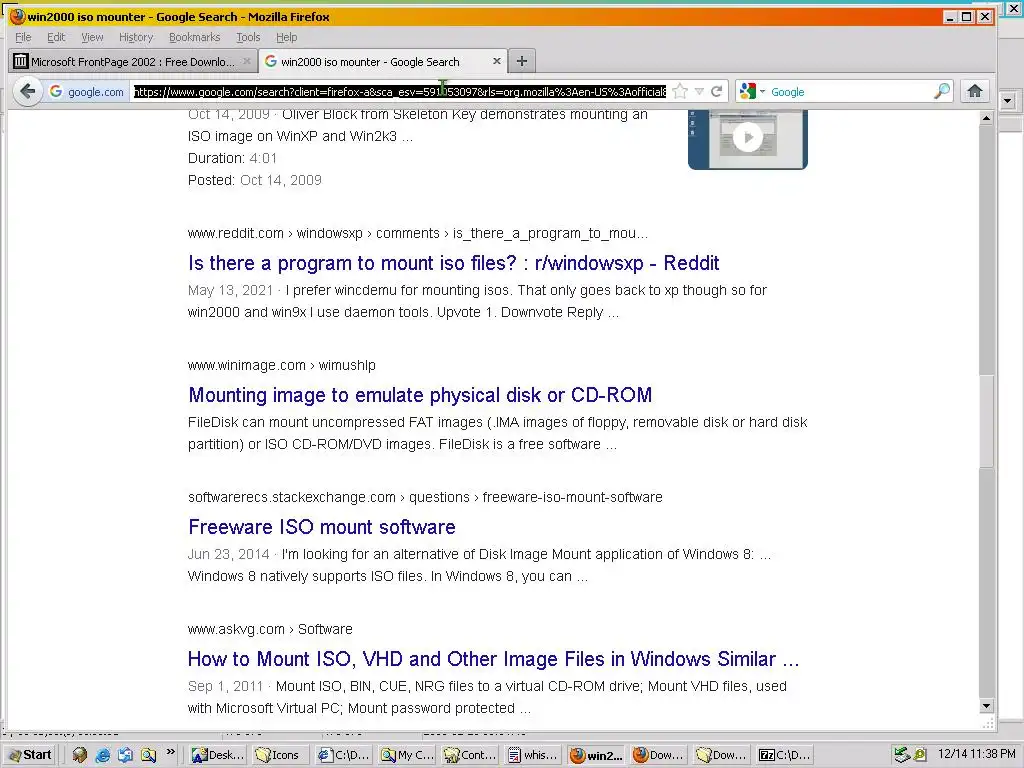This screenshot has height=768, width=1024.
Task: Open Mounting image to emulate physical disk link
Action: coord(420,395)
